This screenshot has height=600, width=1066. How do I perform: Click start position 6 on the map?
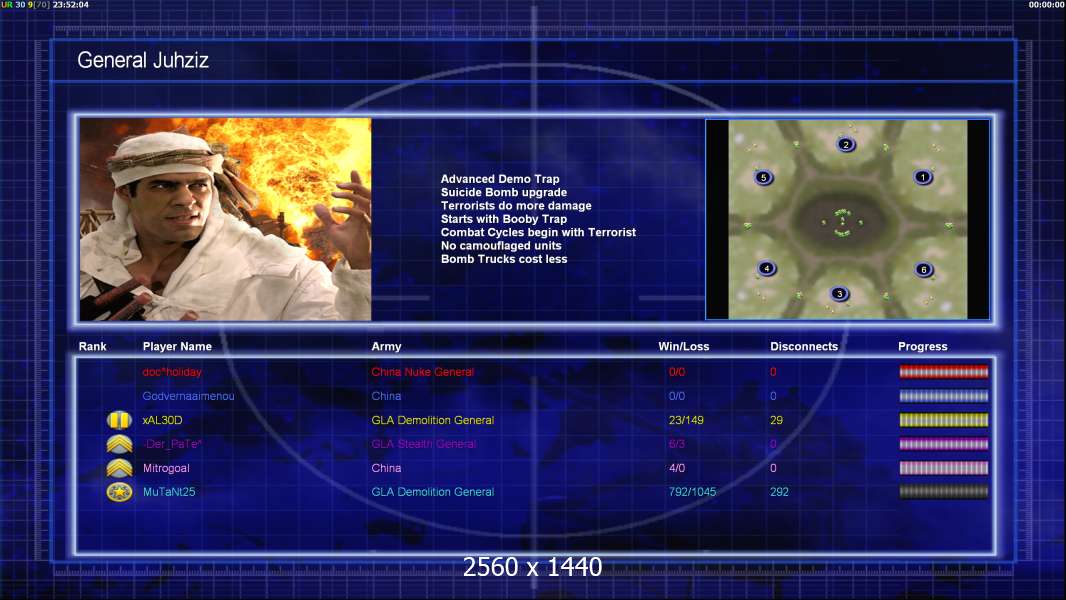click(x=923, y=270)
